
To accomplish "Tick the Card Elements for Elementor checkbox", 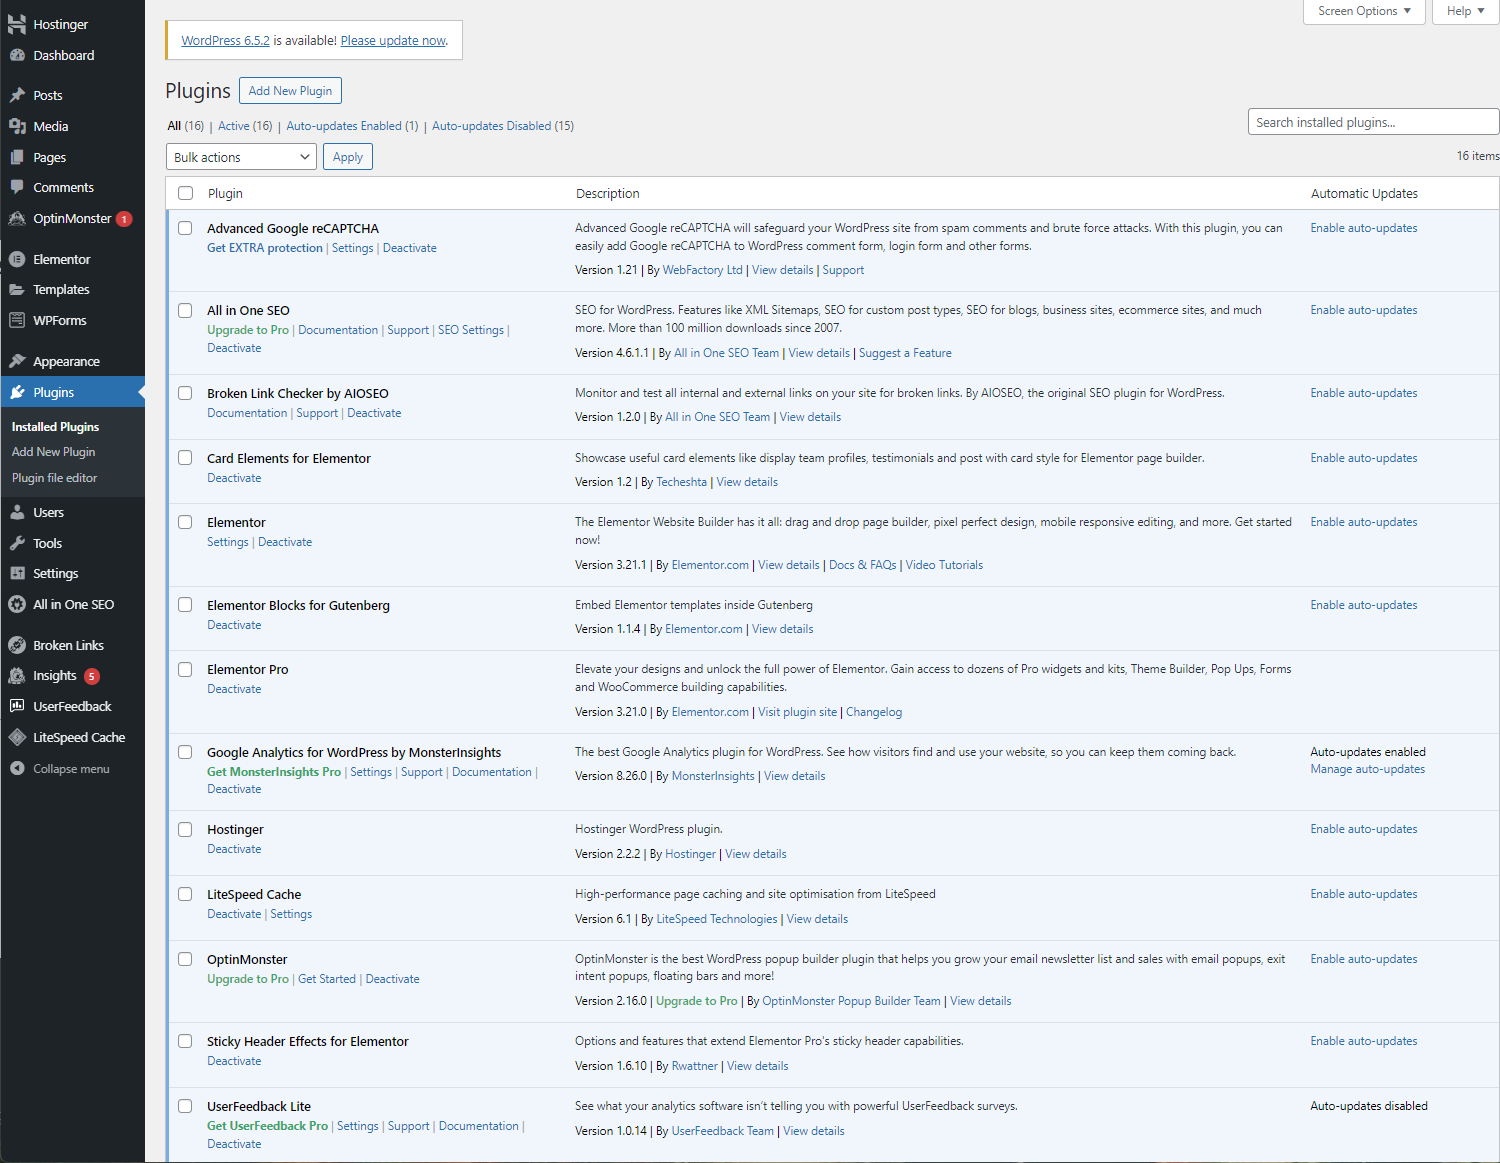I will 185,457.
